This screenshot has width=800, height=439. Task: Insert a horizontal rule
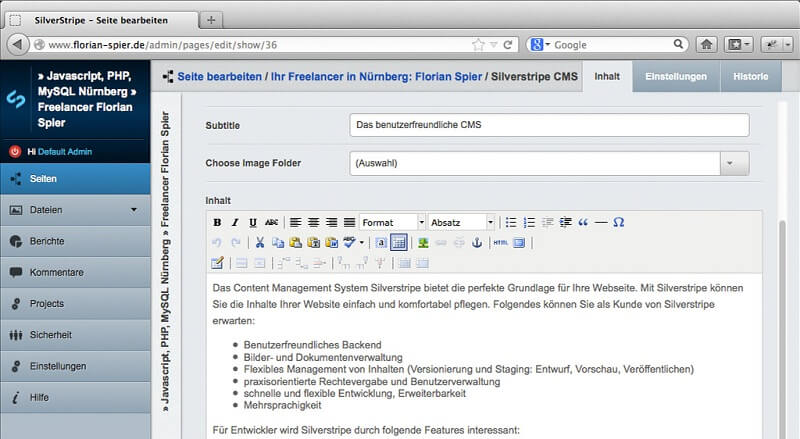pyautogui.click(x=601, y=223)
